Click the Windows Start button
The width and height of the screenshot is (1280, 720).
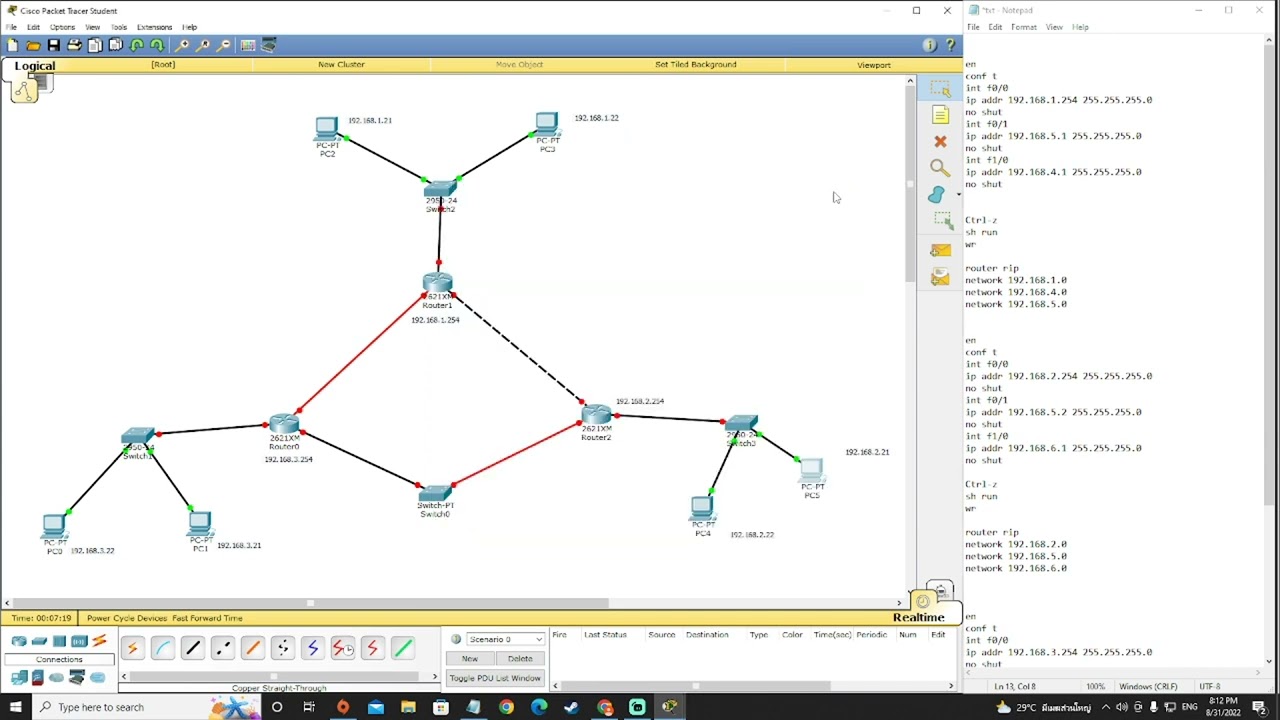click(x=15, y=707)
